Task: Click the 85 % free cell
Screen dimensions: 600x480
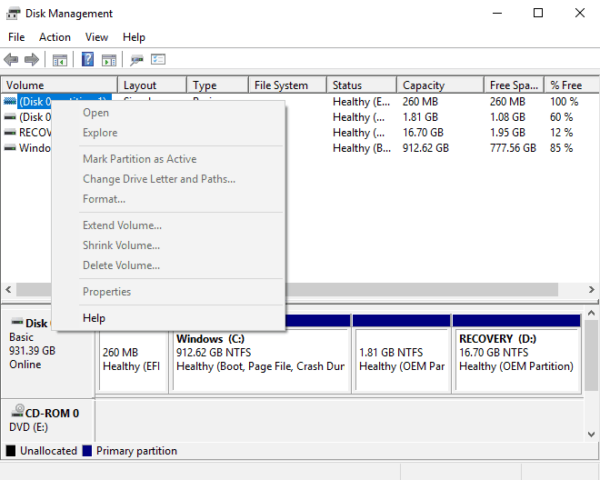Action: [x=561, y=148]
